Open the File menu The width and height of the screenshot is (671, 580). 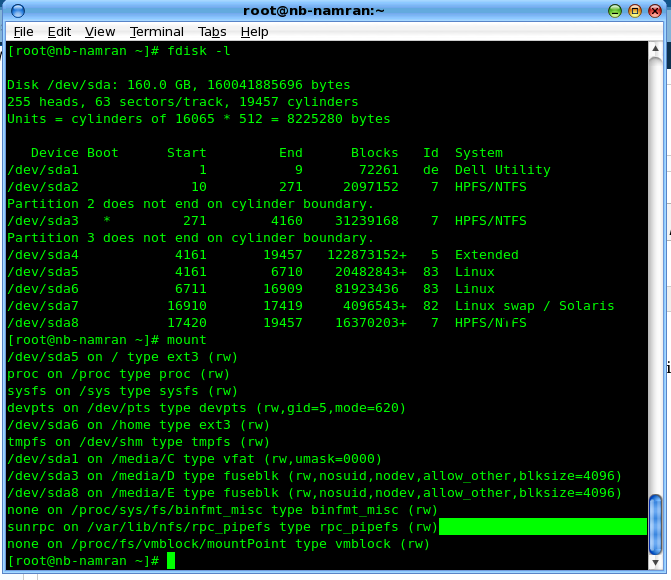(23, 32)
